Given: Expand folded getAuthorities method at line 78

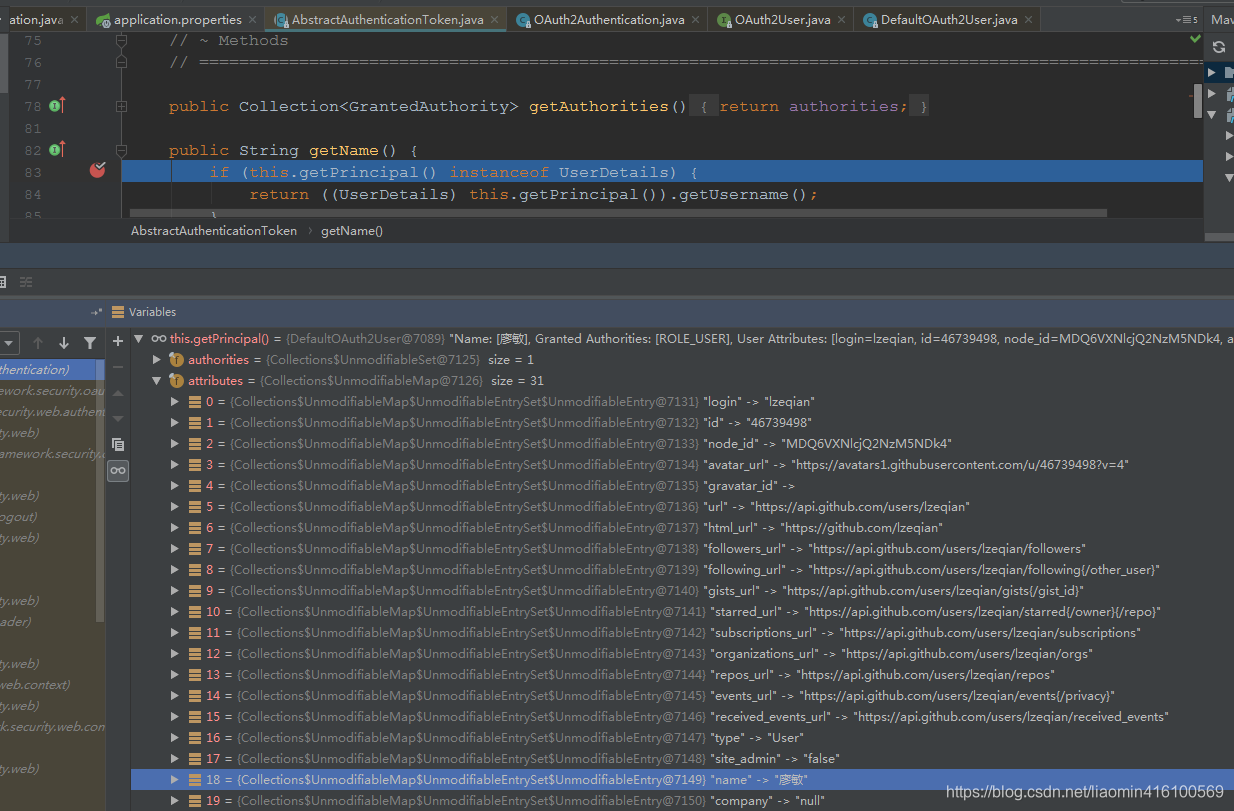Looking at the screenshot, I should tap(121, 106).
